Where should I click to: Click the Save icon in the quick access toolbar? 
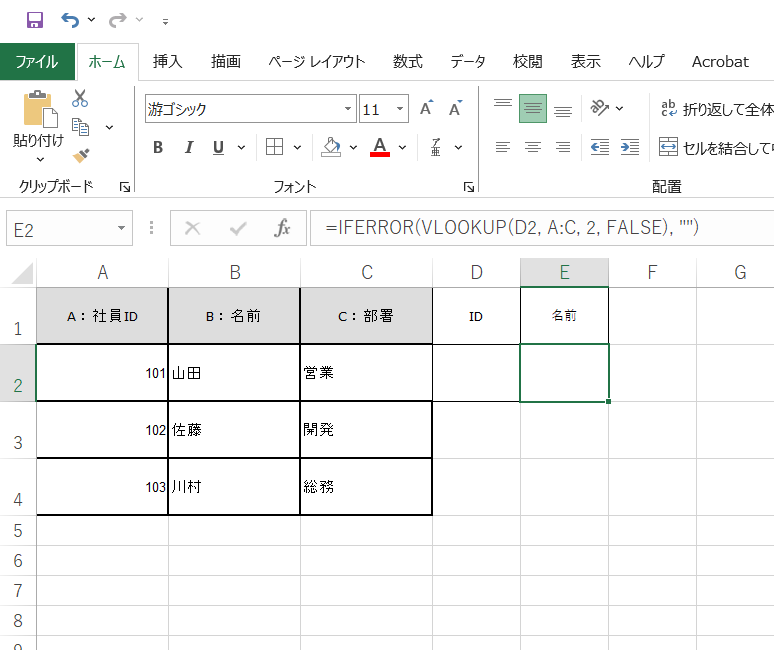point(34,20)
